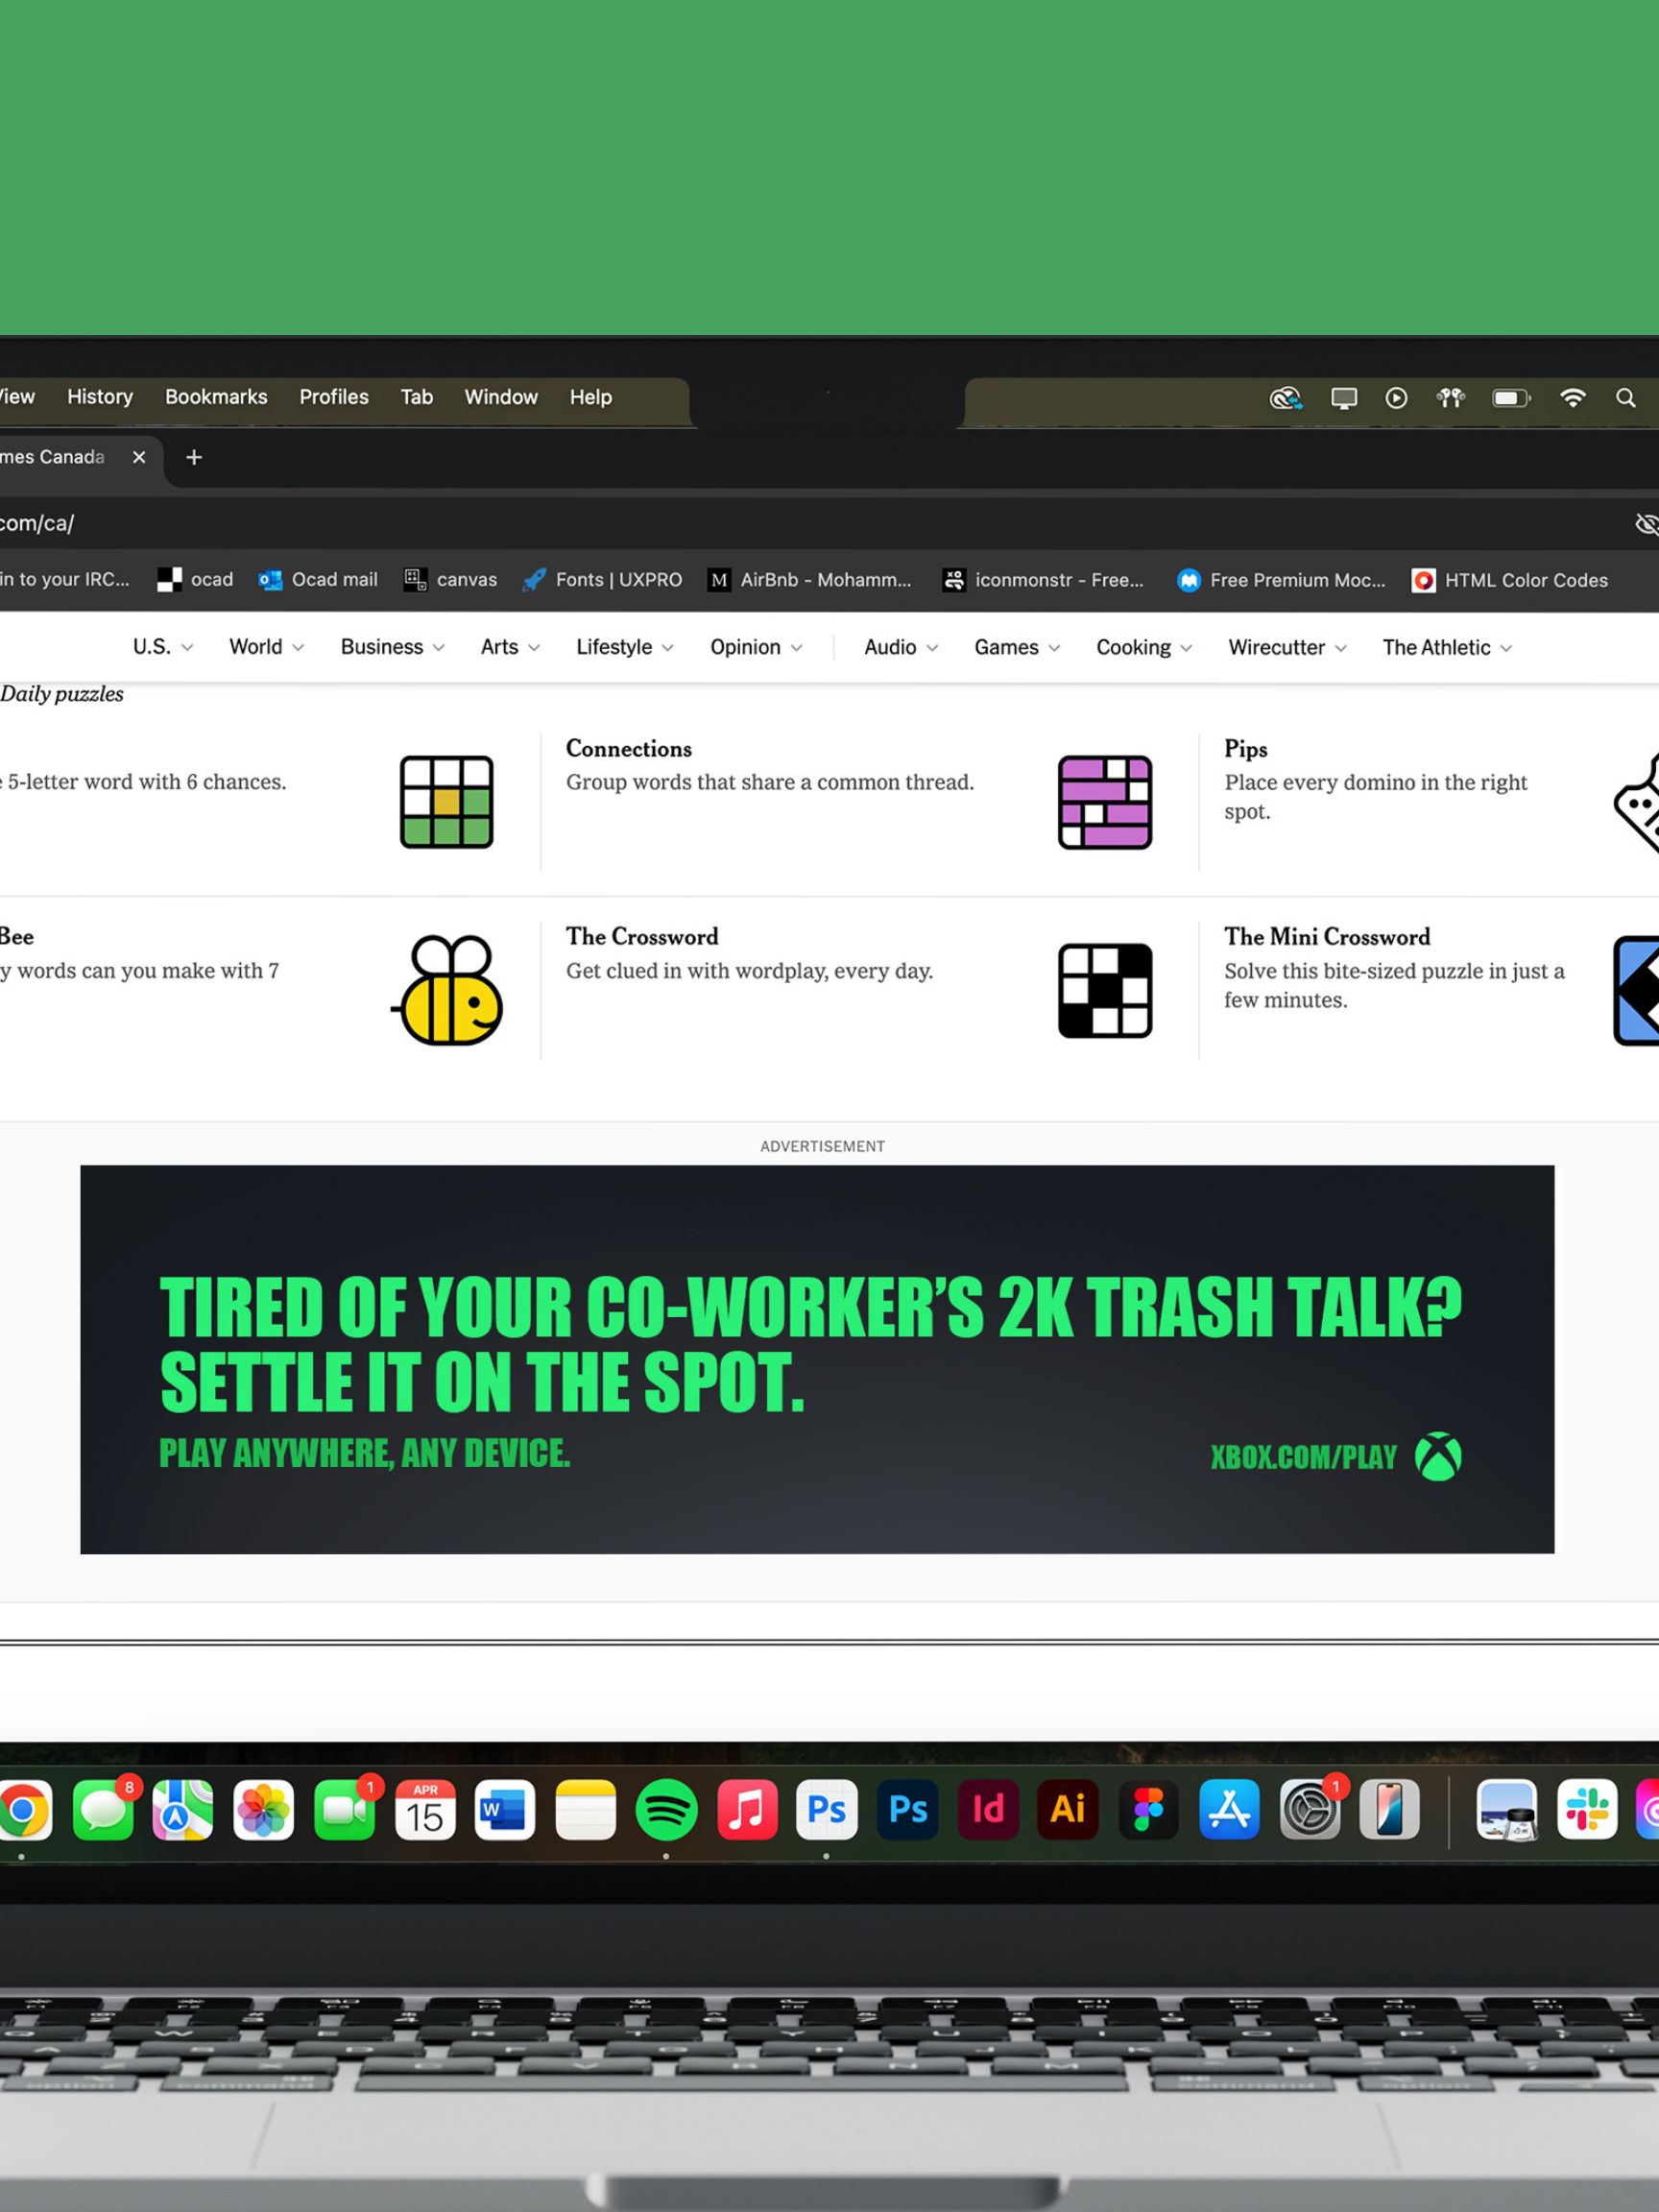
Task: Open Figma in the dock
Action: click(x=1148, y=1810)
